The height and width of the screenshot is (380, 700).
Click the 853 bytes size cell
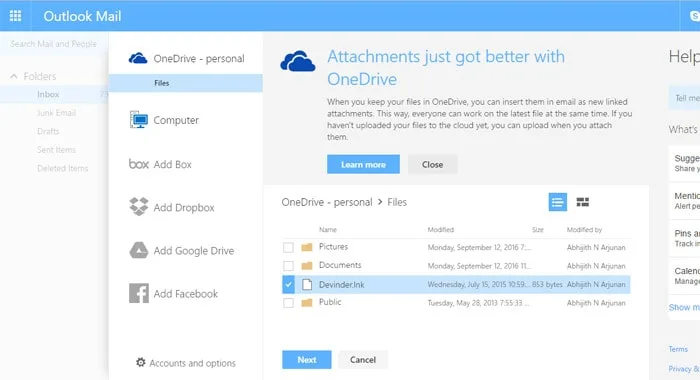pyautogui.click(x=547, y=284)
